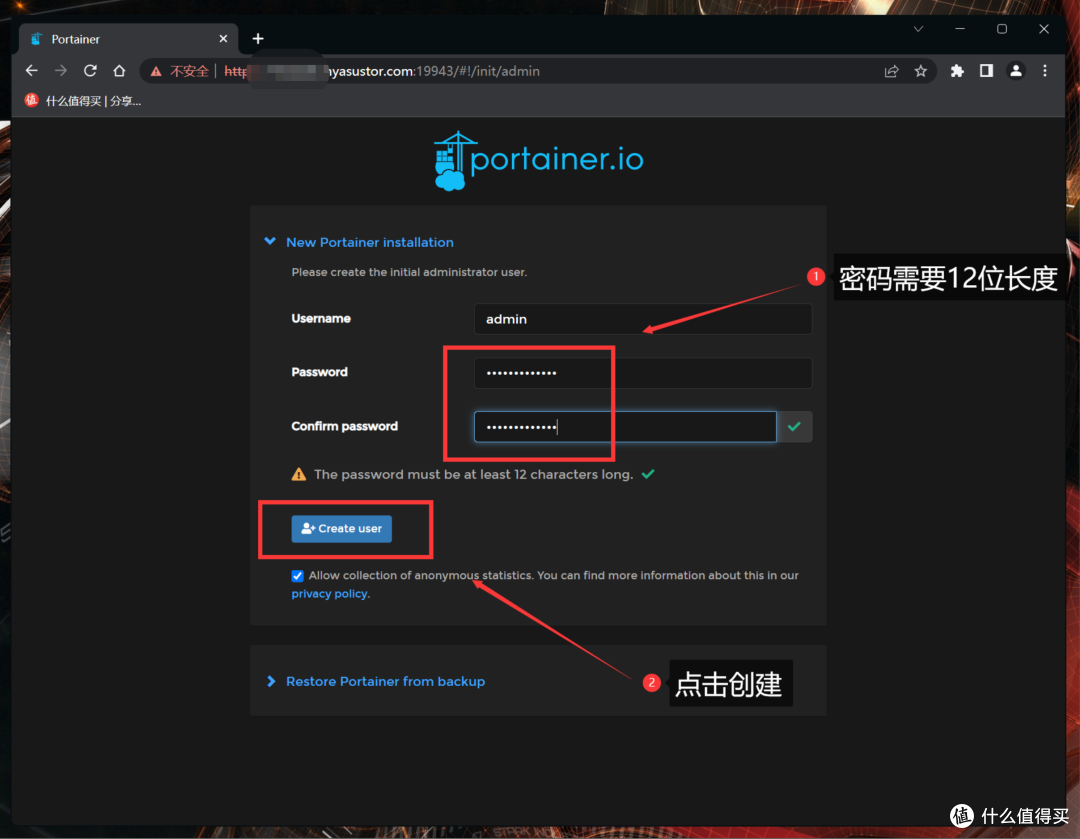Viewport: 1080px width, 839px height.
Task: Select the Portainer browser tab
Action: click(x=120, y=39)
